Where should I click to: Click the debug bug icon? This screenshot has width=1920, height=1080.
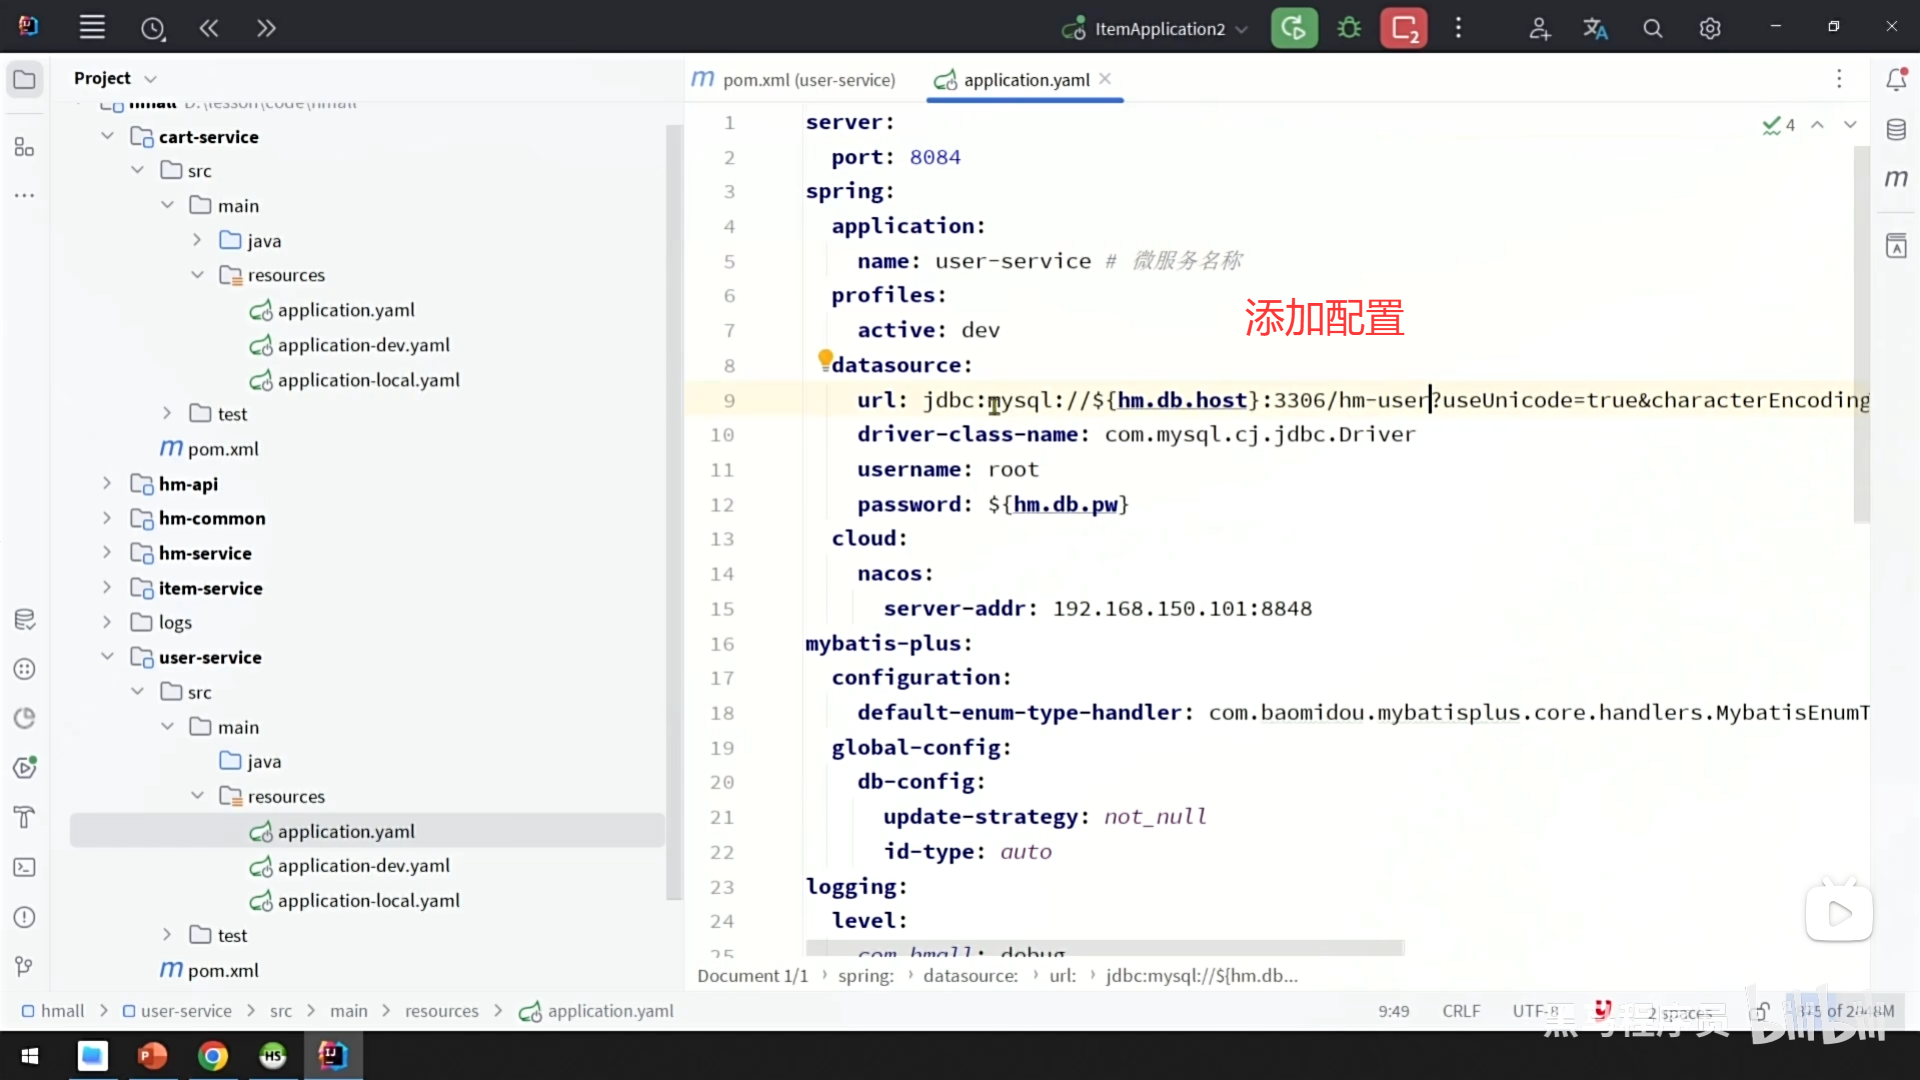[x=1349, y=28]
